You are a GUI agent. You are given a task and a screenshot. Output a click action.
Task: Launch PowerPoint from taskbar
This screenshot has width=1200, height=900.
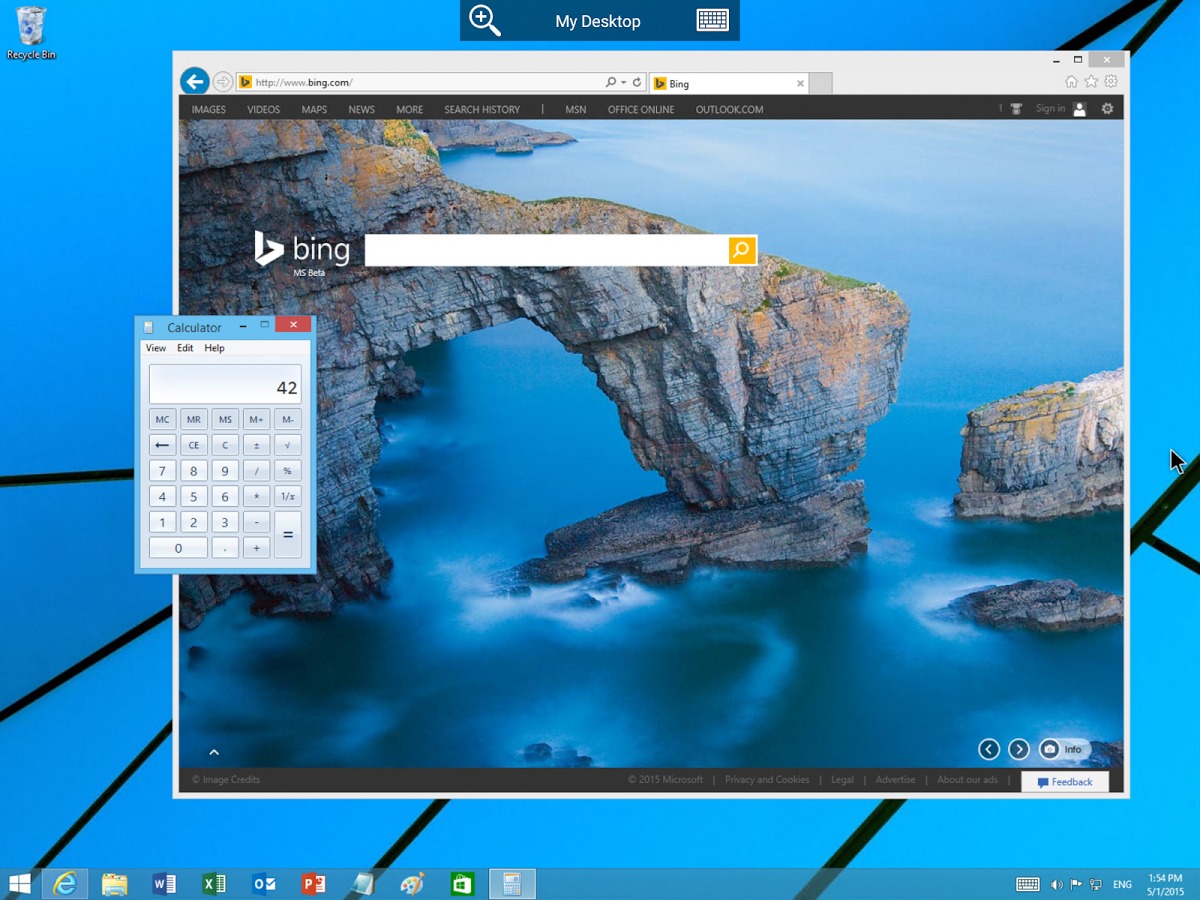tap(314, 884)
